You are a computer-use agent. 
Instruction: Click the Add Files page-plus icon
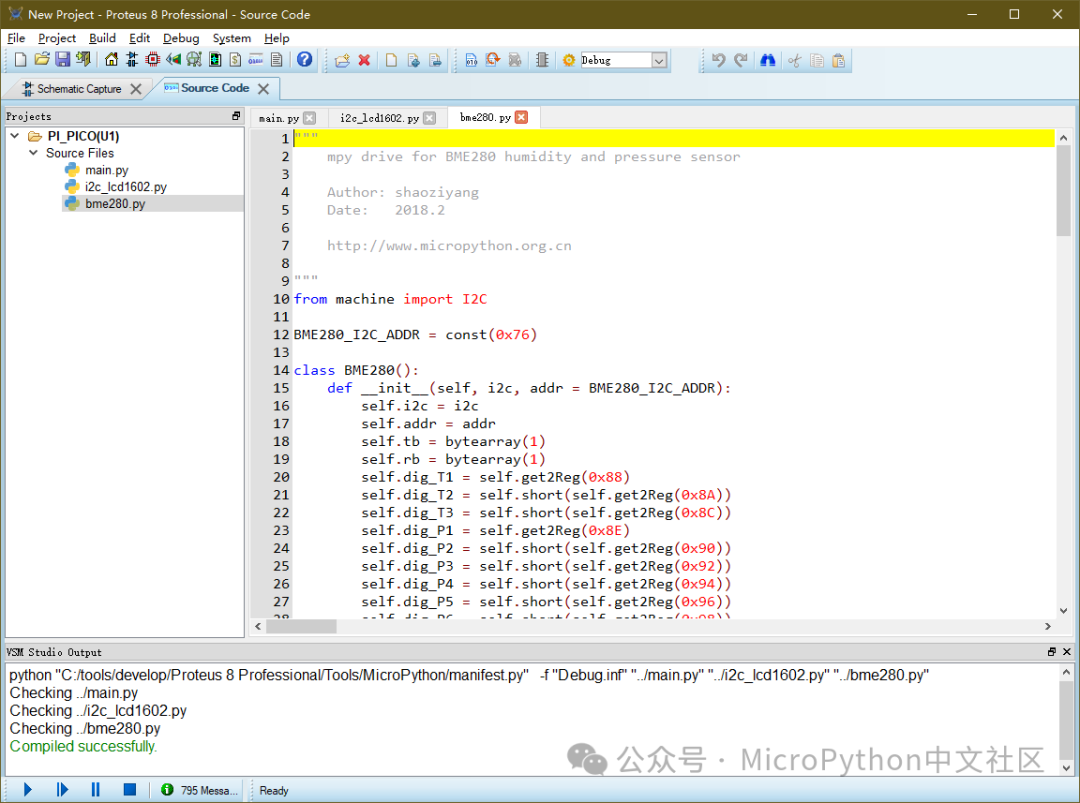(413, 61)
